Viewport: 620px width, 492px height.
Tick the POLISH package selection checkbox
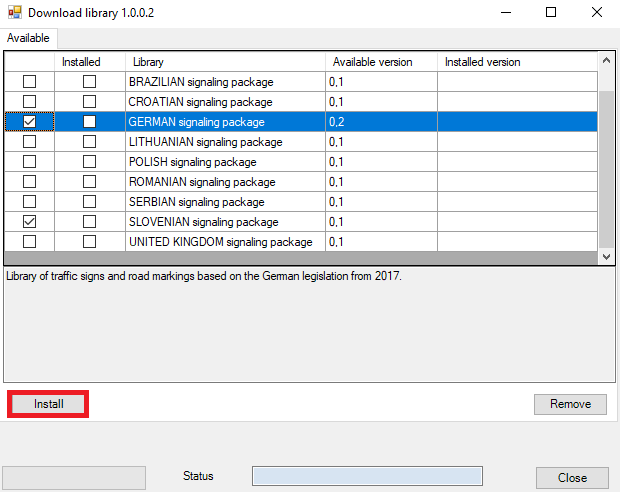(x=30, y=162)
